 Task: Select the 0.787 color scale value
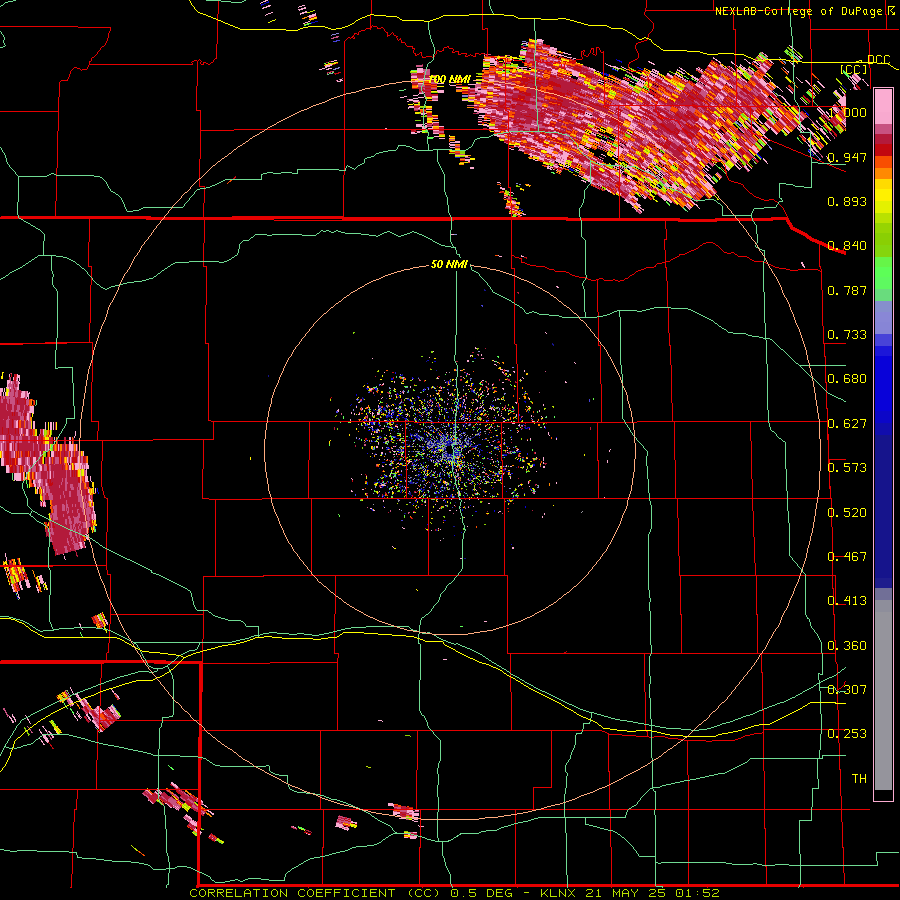847,290
